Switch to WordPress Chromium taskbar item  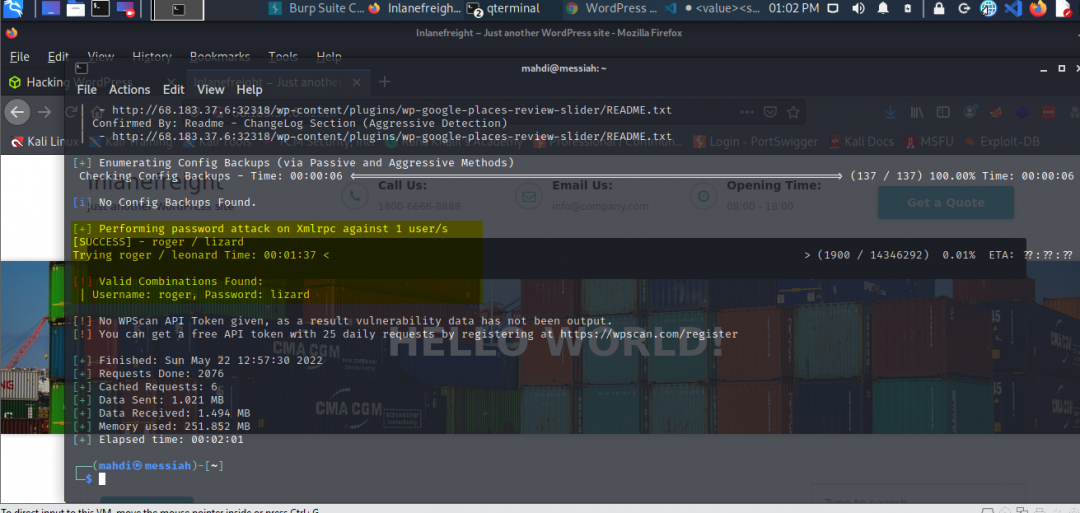(x=611, y=9)
